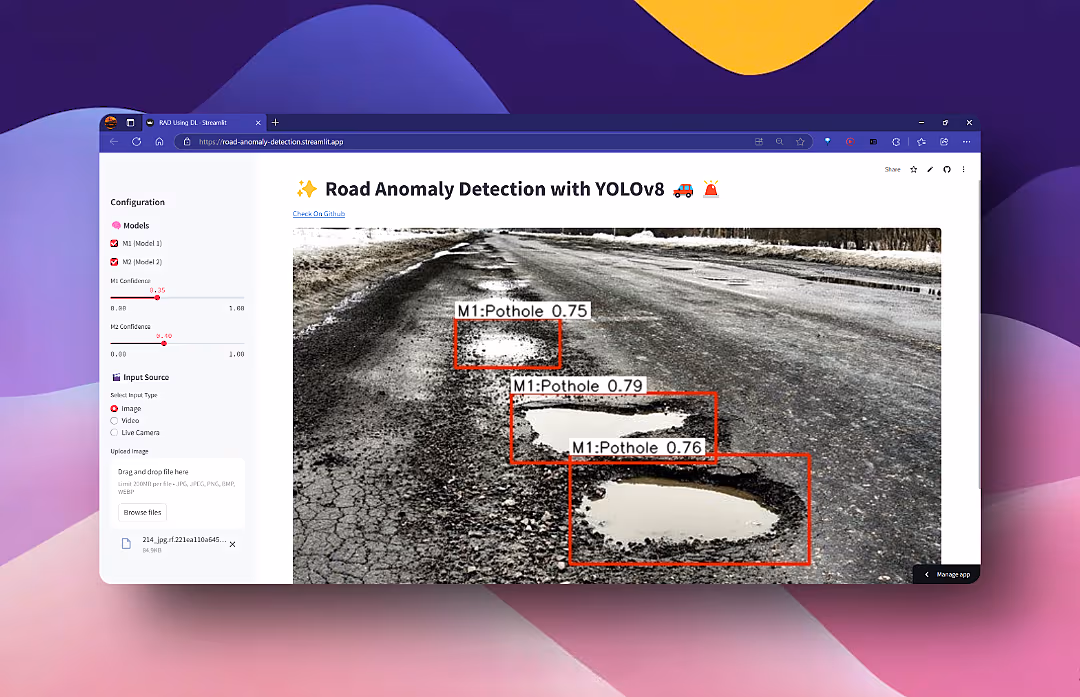Open the browser's three-dot settings menu

tap(967, 141)
